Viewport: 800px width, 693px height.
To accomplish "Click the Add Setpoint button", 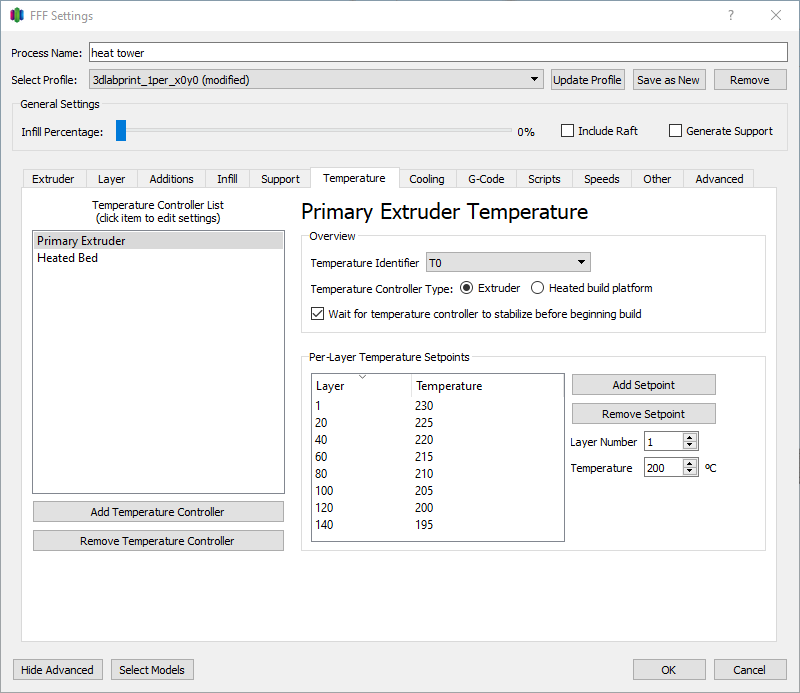I will 643,385.
